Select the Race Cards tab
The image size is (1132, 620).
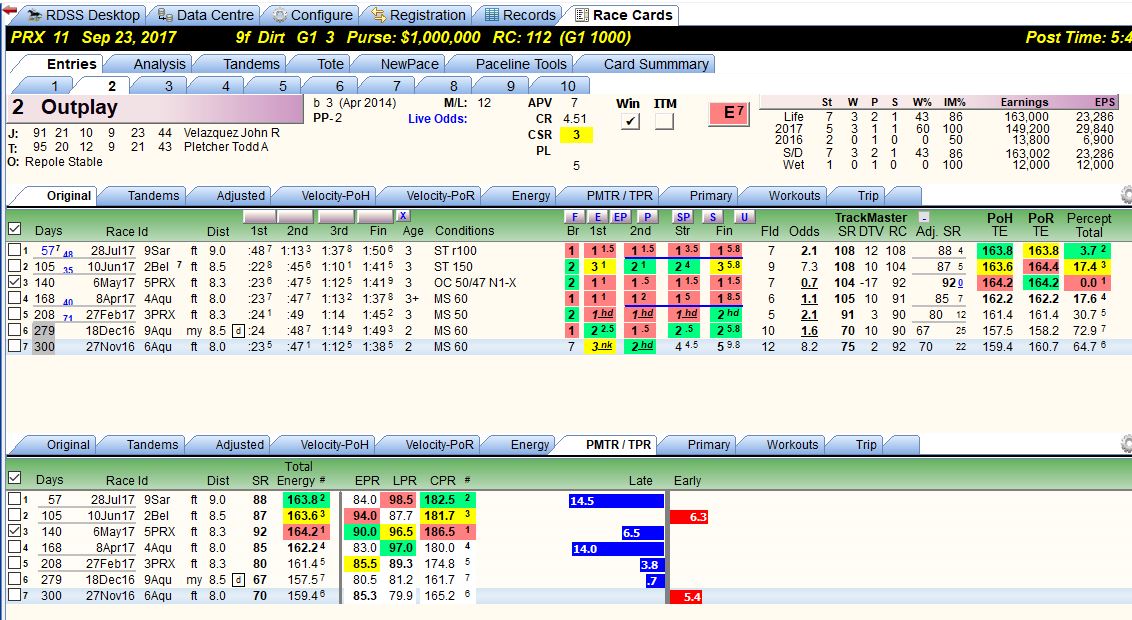pos(624,15)
